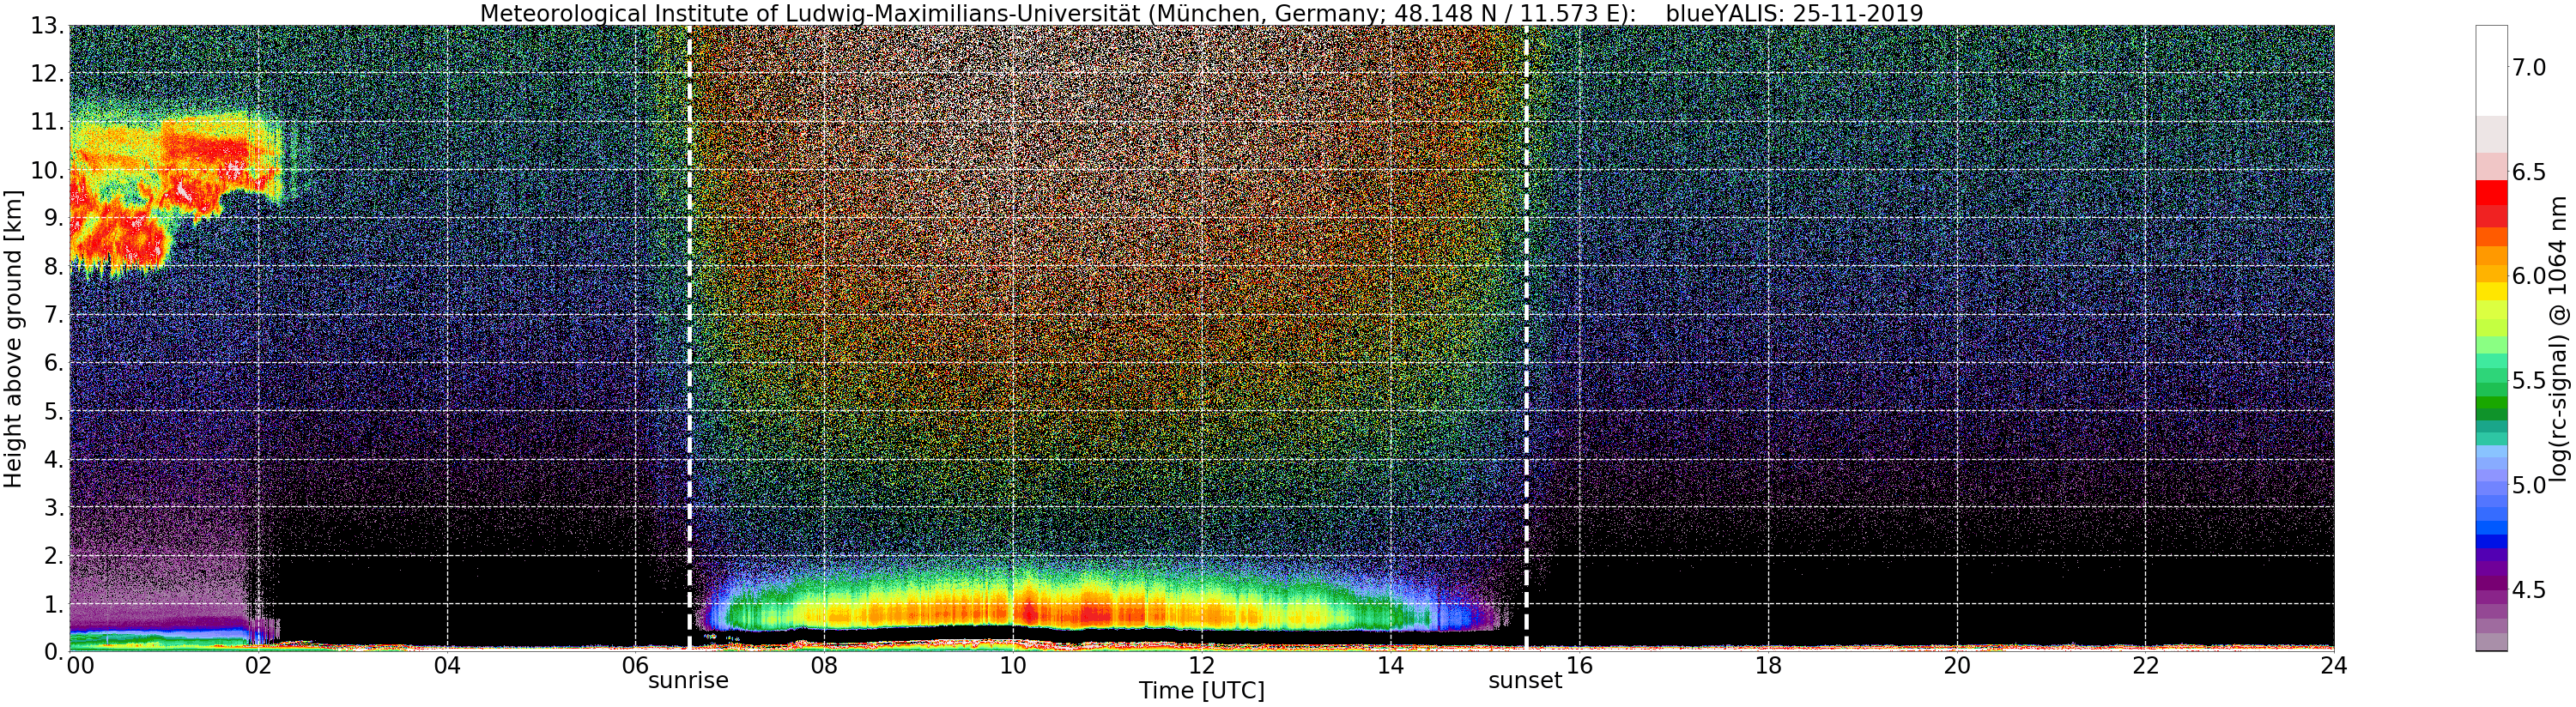This screenshot has height=707, width=2576.
Task: Click the colorbar tick label '6.5'
Action: (x=2529, y=172)
